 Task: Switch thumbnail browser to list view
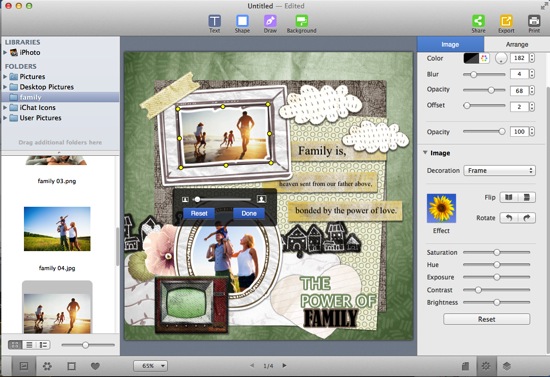29,345
